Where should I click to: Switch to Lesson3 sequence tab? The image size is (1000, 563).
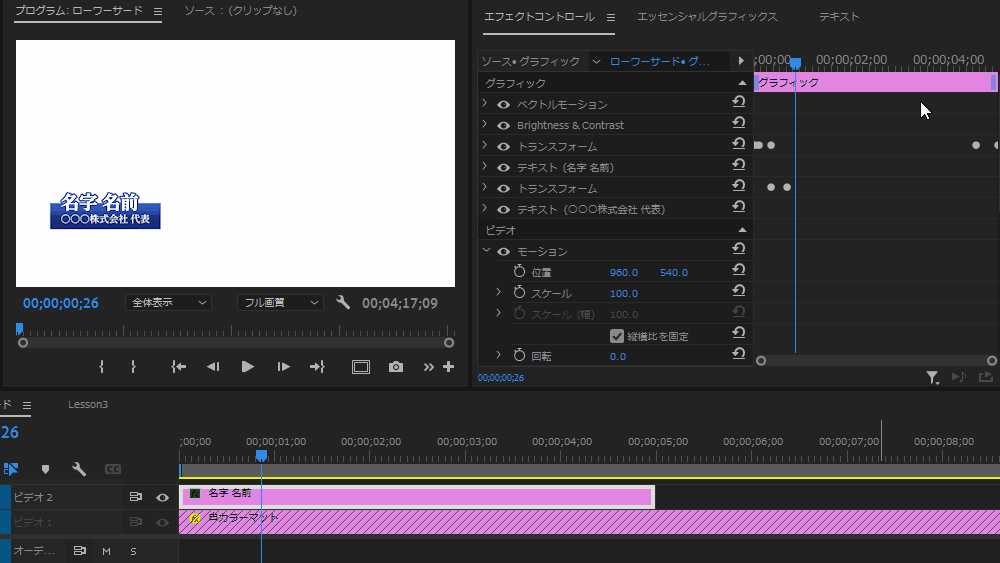coord(88,404)
